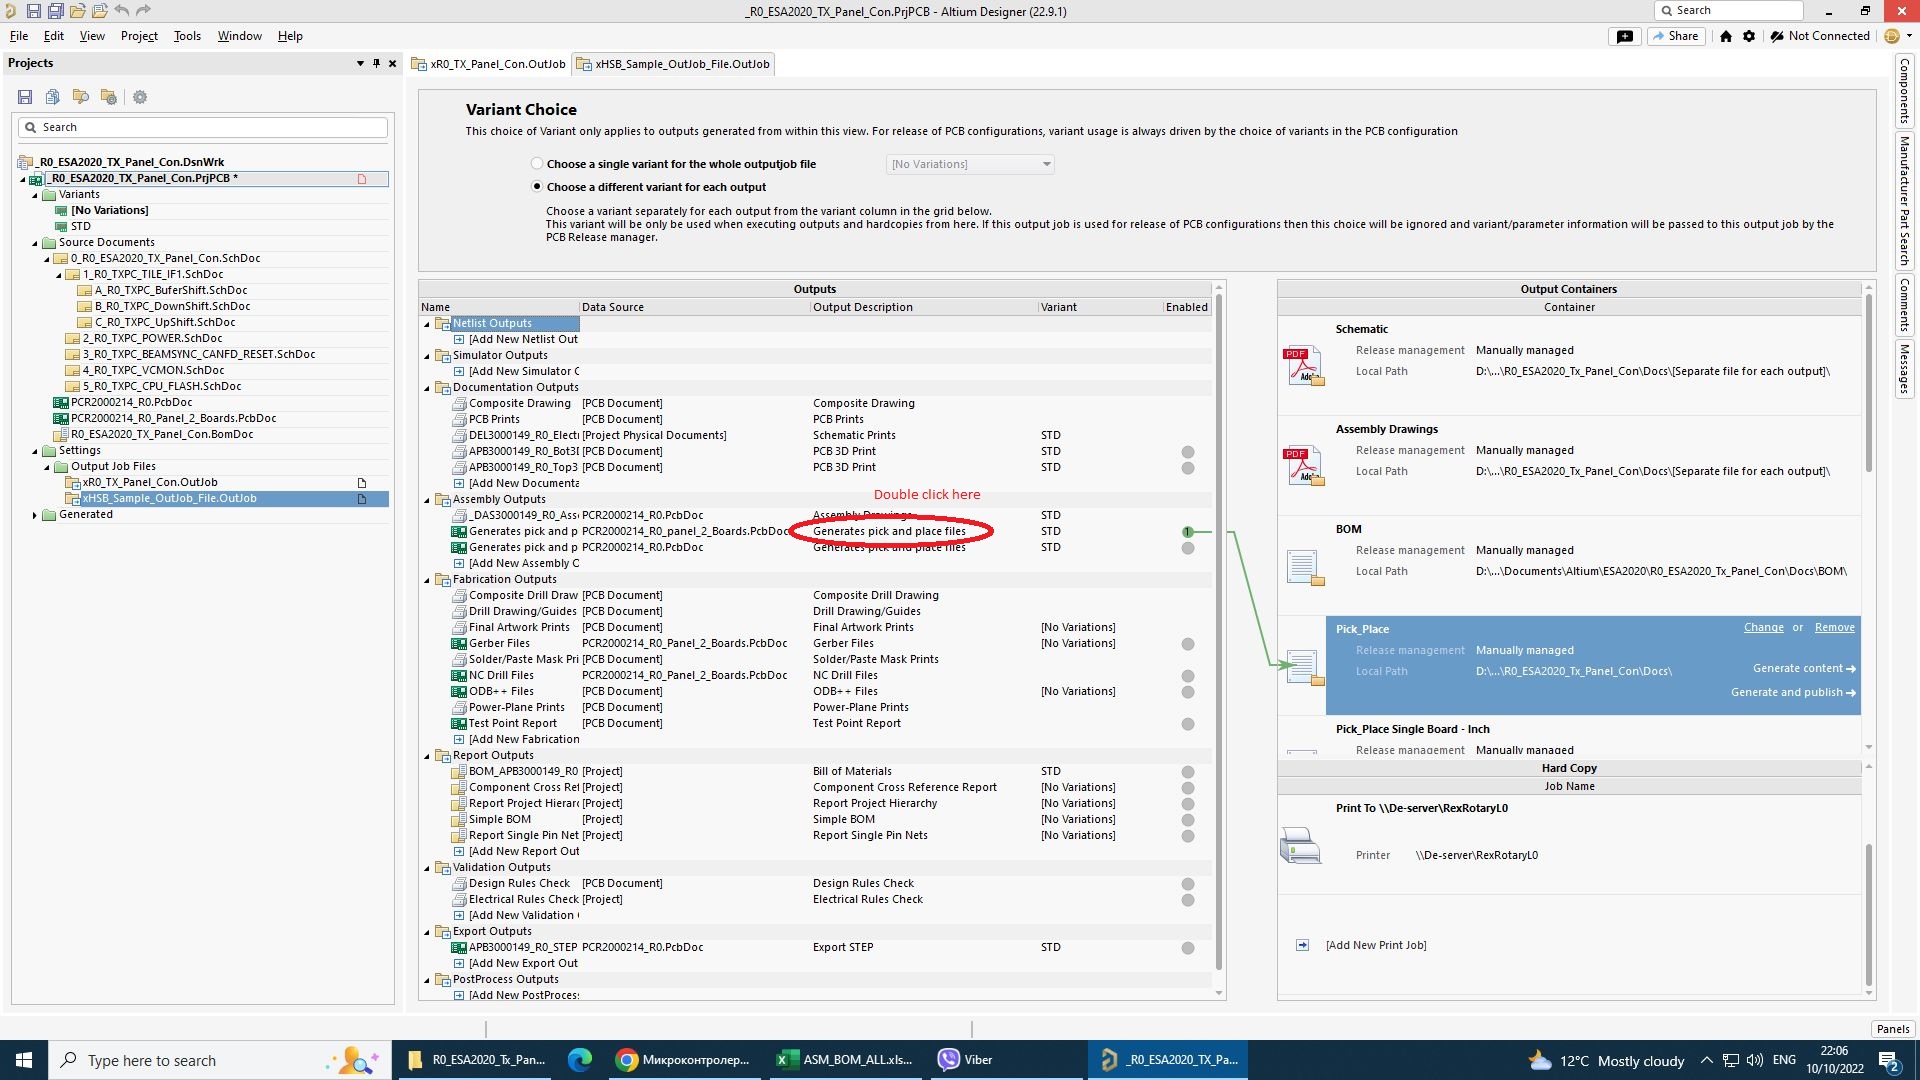This screenshot has height=1080, width=1920.
Task: Click Generate content link
Action: 1804,669
